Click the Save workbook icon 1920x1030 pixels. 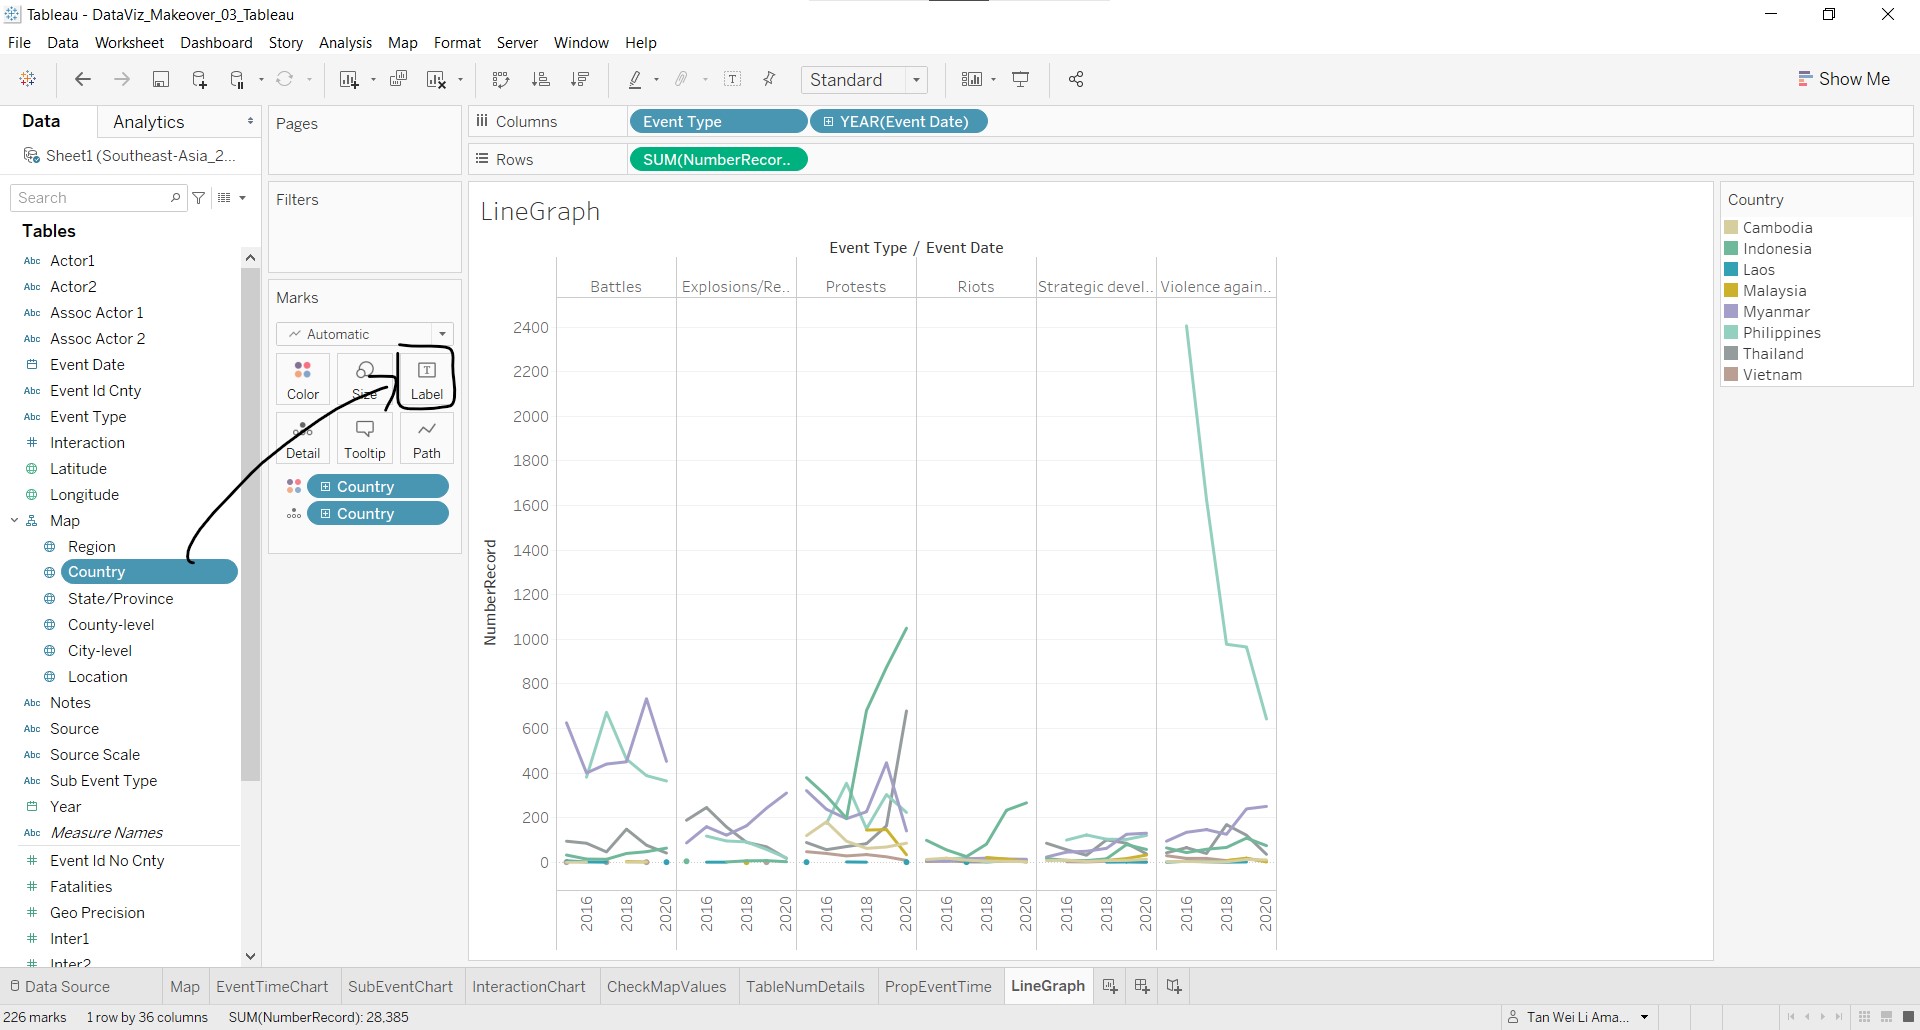[x=160, y=80]
